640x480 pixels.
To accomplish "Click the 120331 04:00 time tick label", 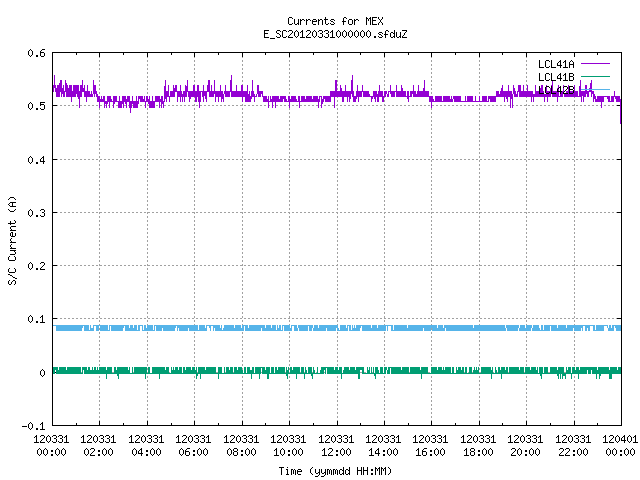I will [x=146, y=446].
